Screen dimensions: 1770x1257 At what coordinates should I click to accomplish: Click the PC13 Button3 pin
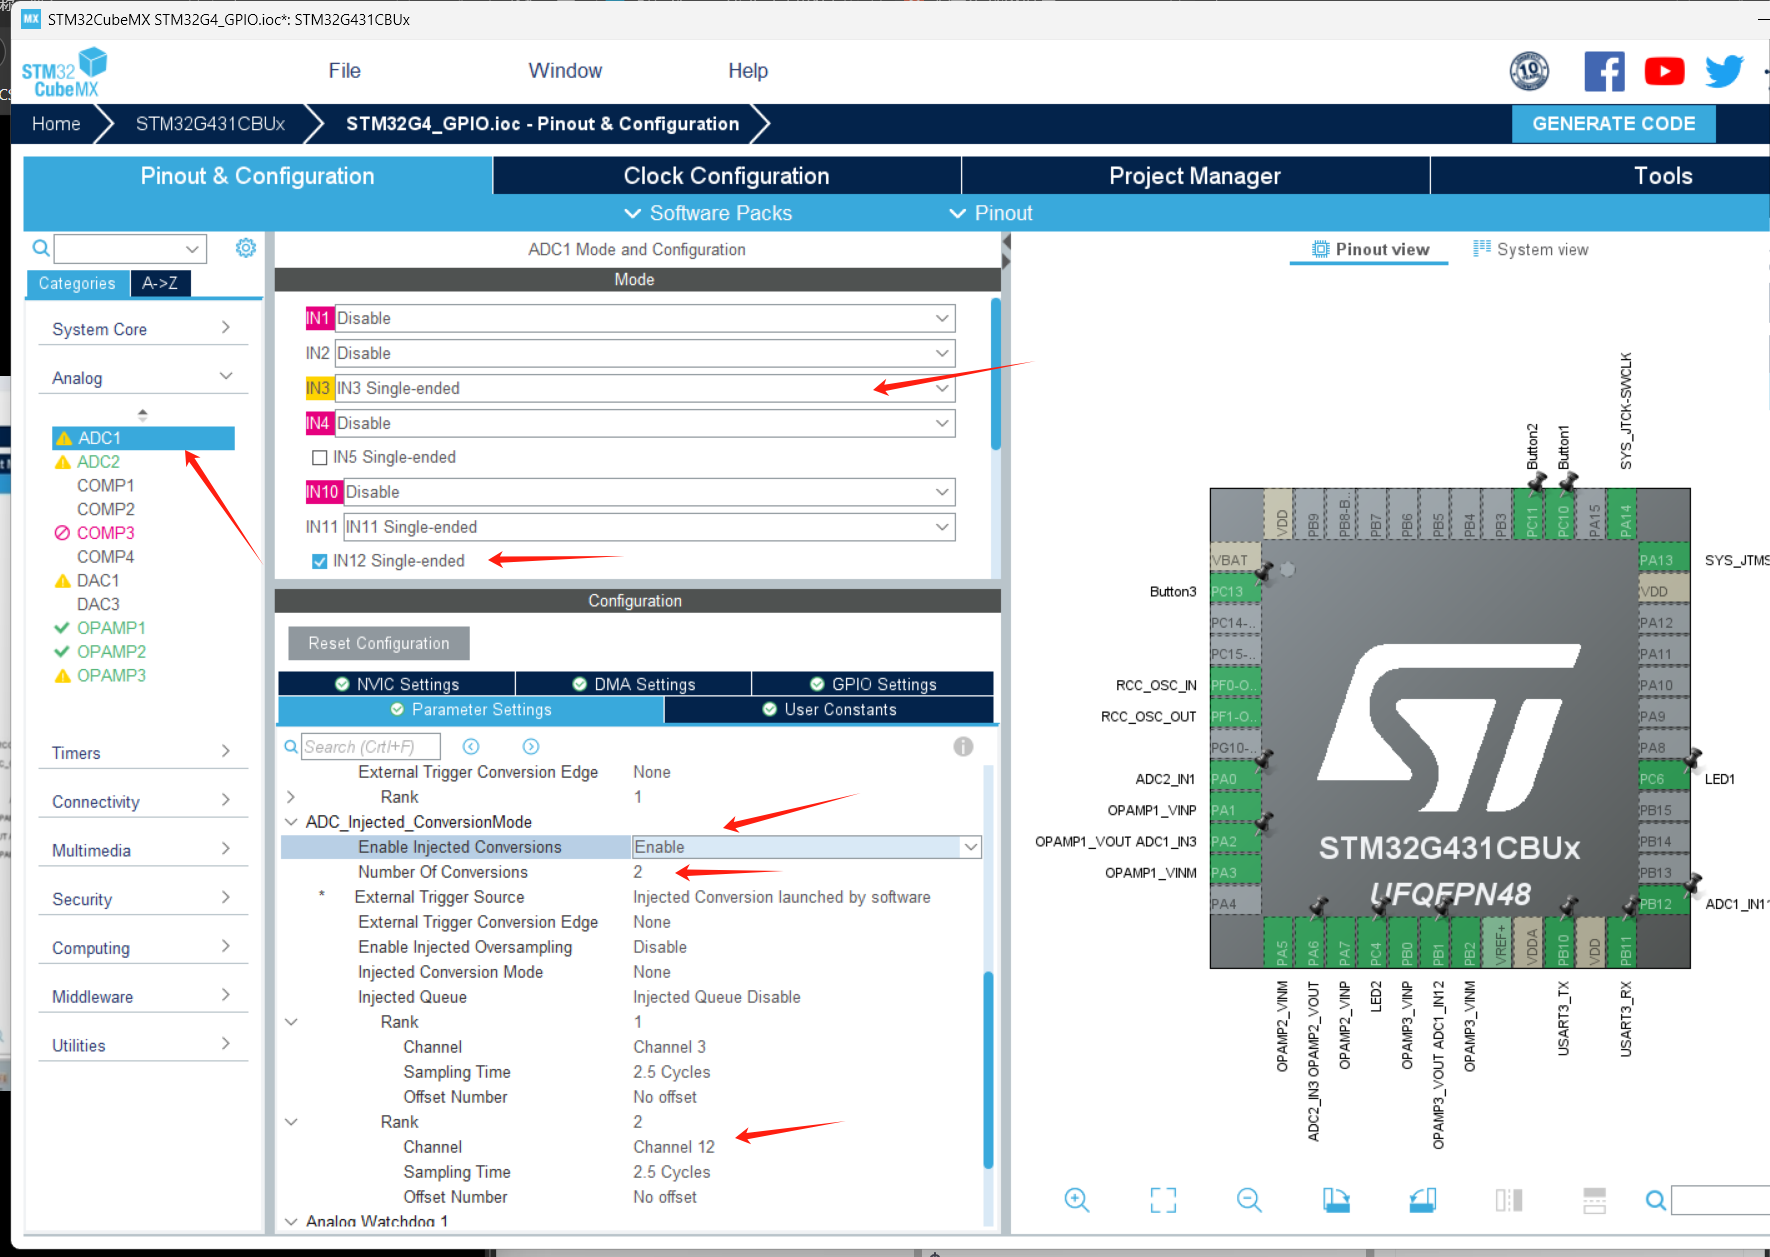pos(1235,591)
